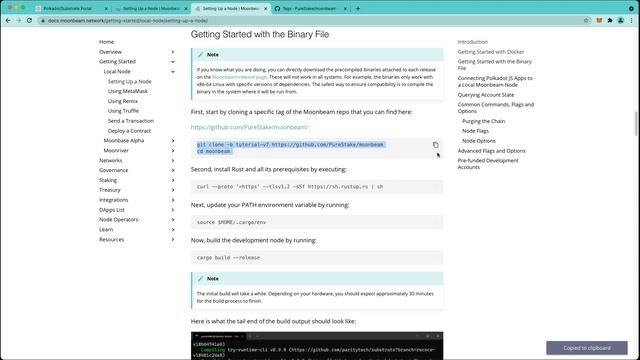
Task: Open Send a Transaction page
Action: [x=131, y=121]
